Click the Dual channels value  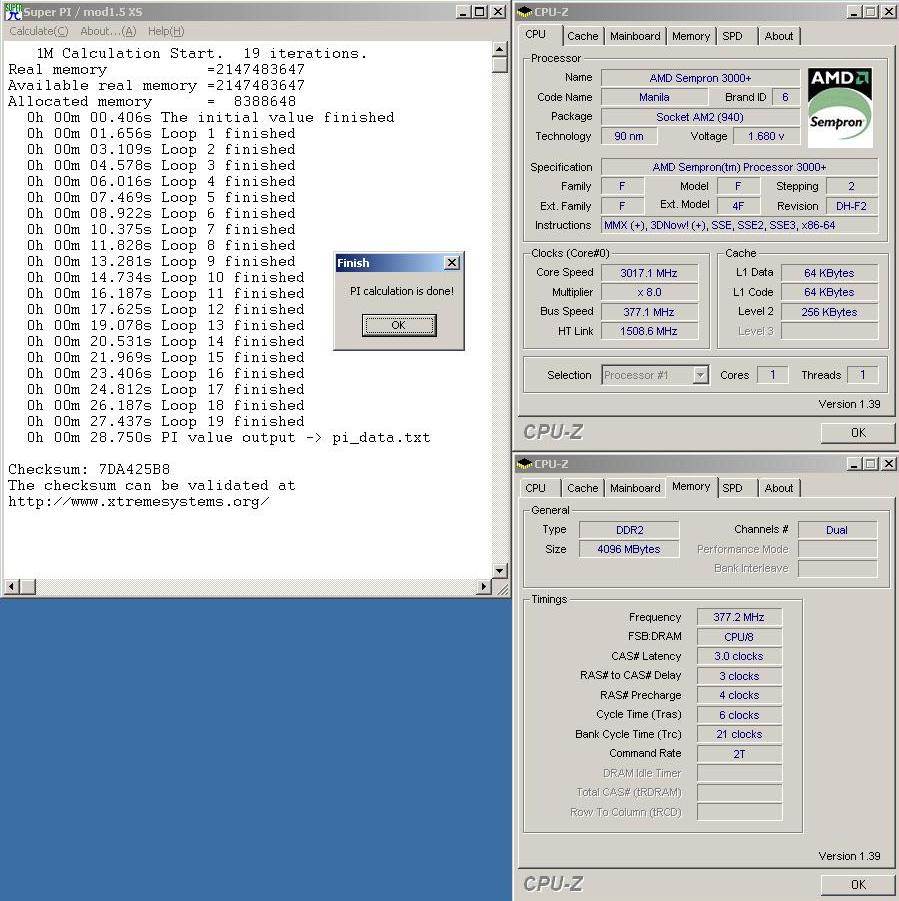[837, 530]
